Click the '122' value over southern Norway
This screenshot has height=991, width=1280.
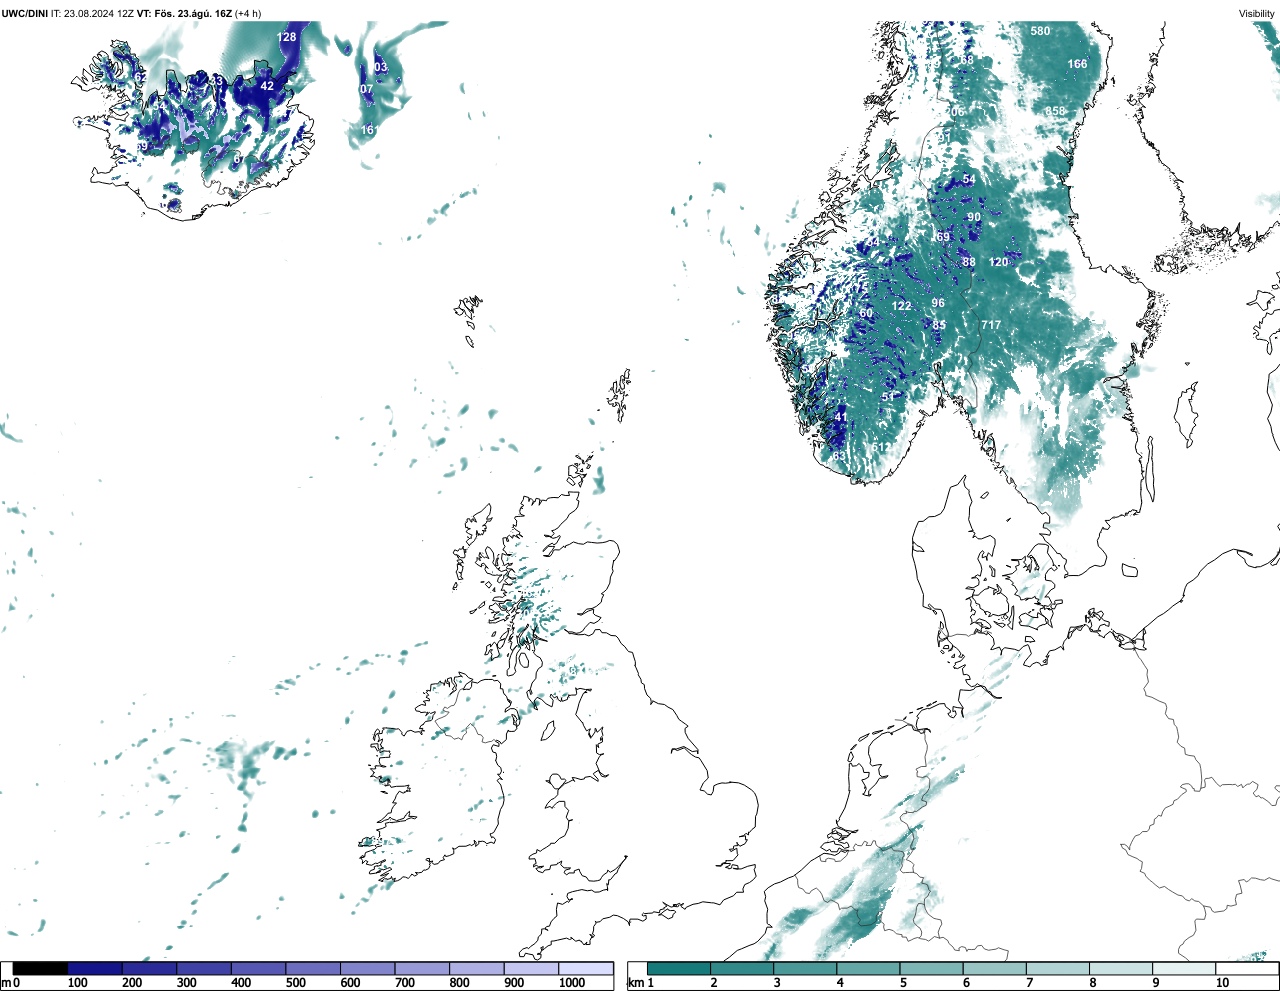click(x=902, y=306)
